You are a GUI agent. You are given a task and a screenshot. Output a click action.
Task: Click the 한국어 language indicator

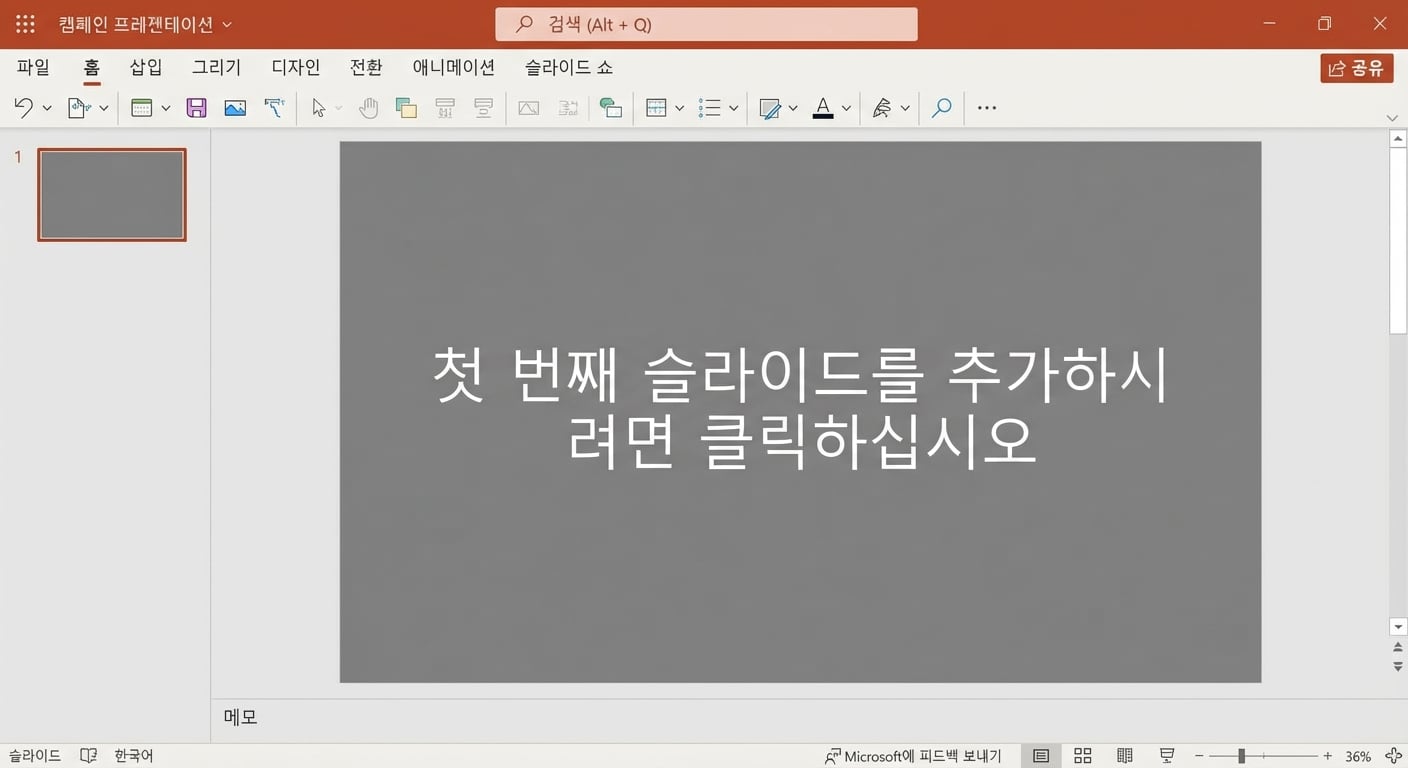tap(134, 756)
